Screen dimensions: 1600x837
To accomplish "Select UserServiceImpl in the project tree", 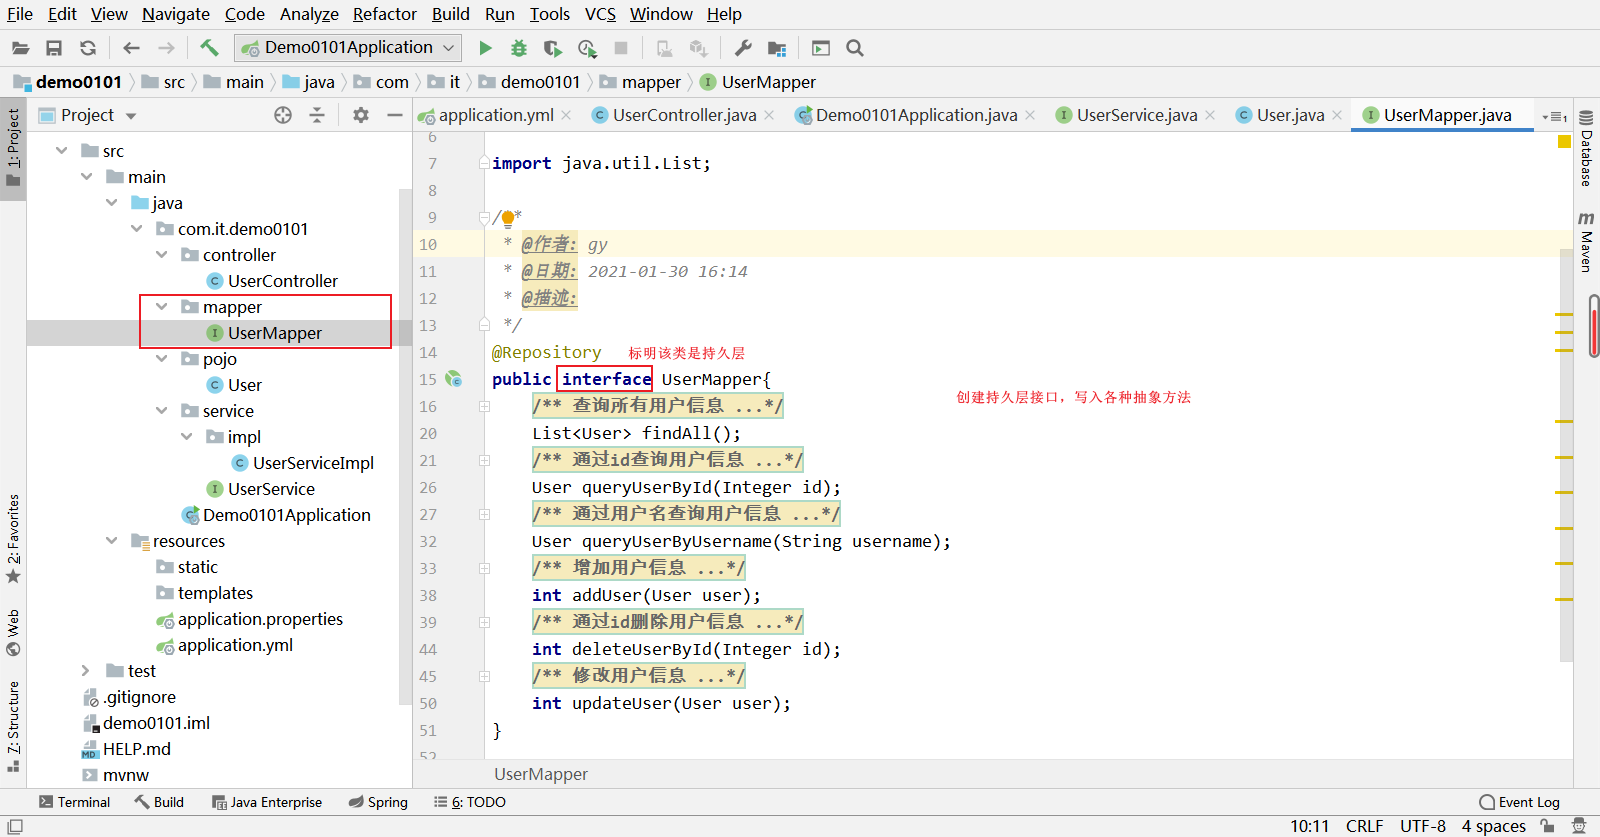I will [x=313, y=463].
